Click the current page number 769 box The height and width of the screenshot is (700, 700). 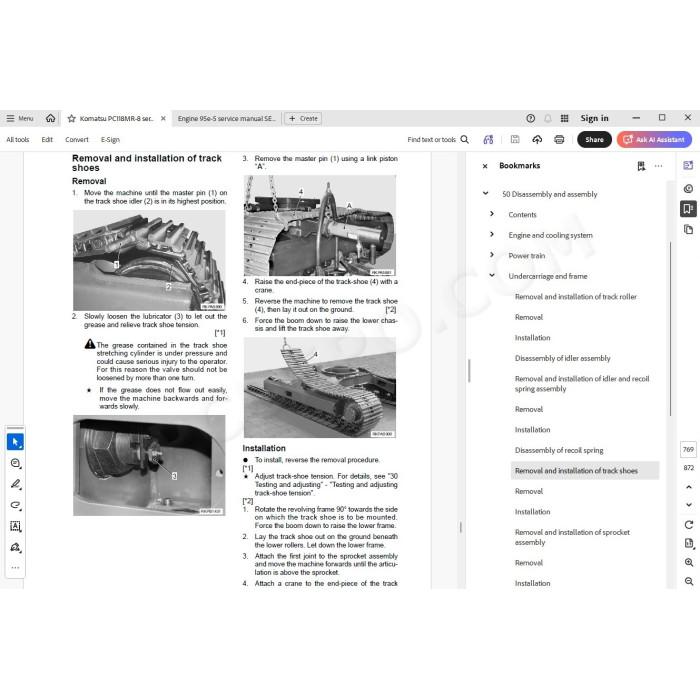coord(688,449)
